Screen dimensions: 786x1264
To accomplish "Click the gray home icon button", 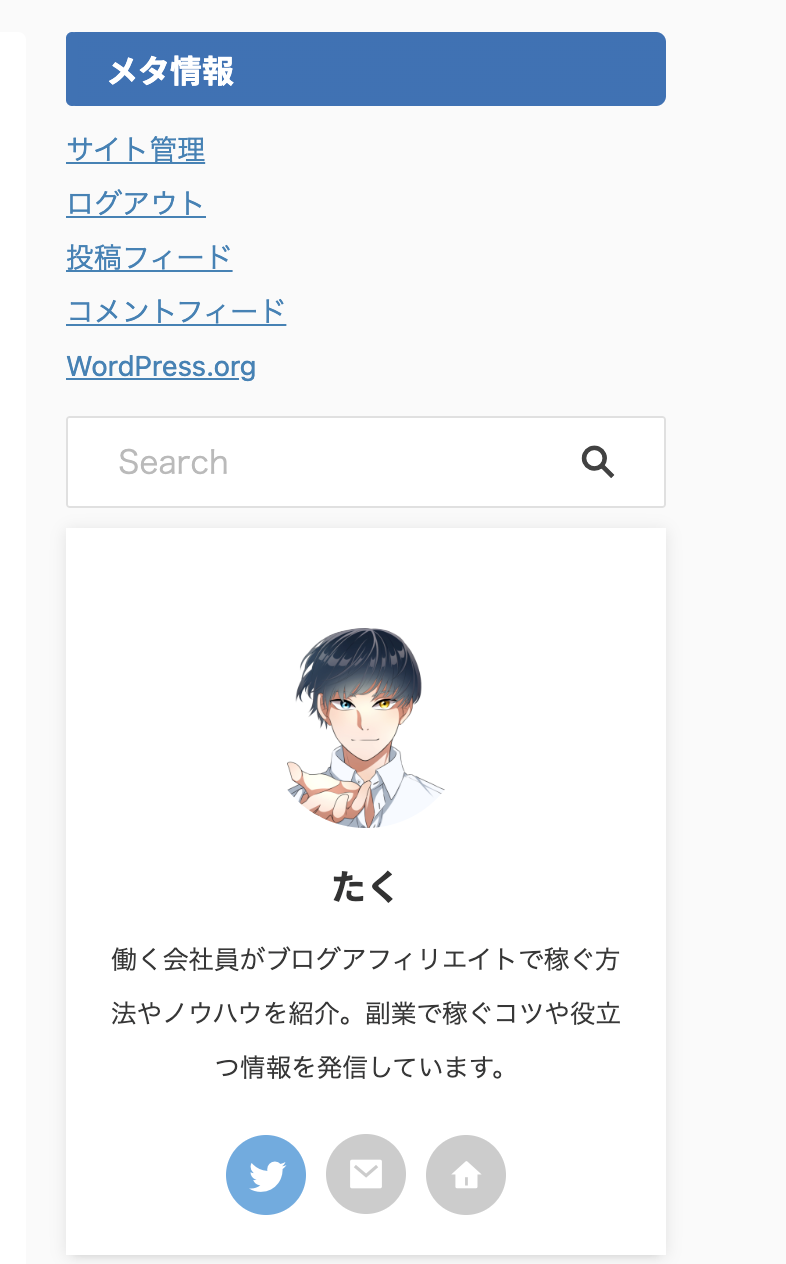I will click(x=466, y=1175).
